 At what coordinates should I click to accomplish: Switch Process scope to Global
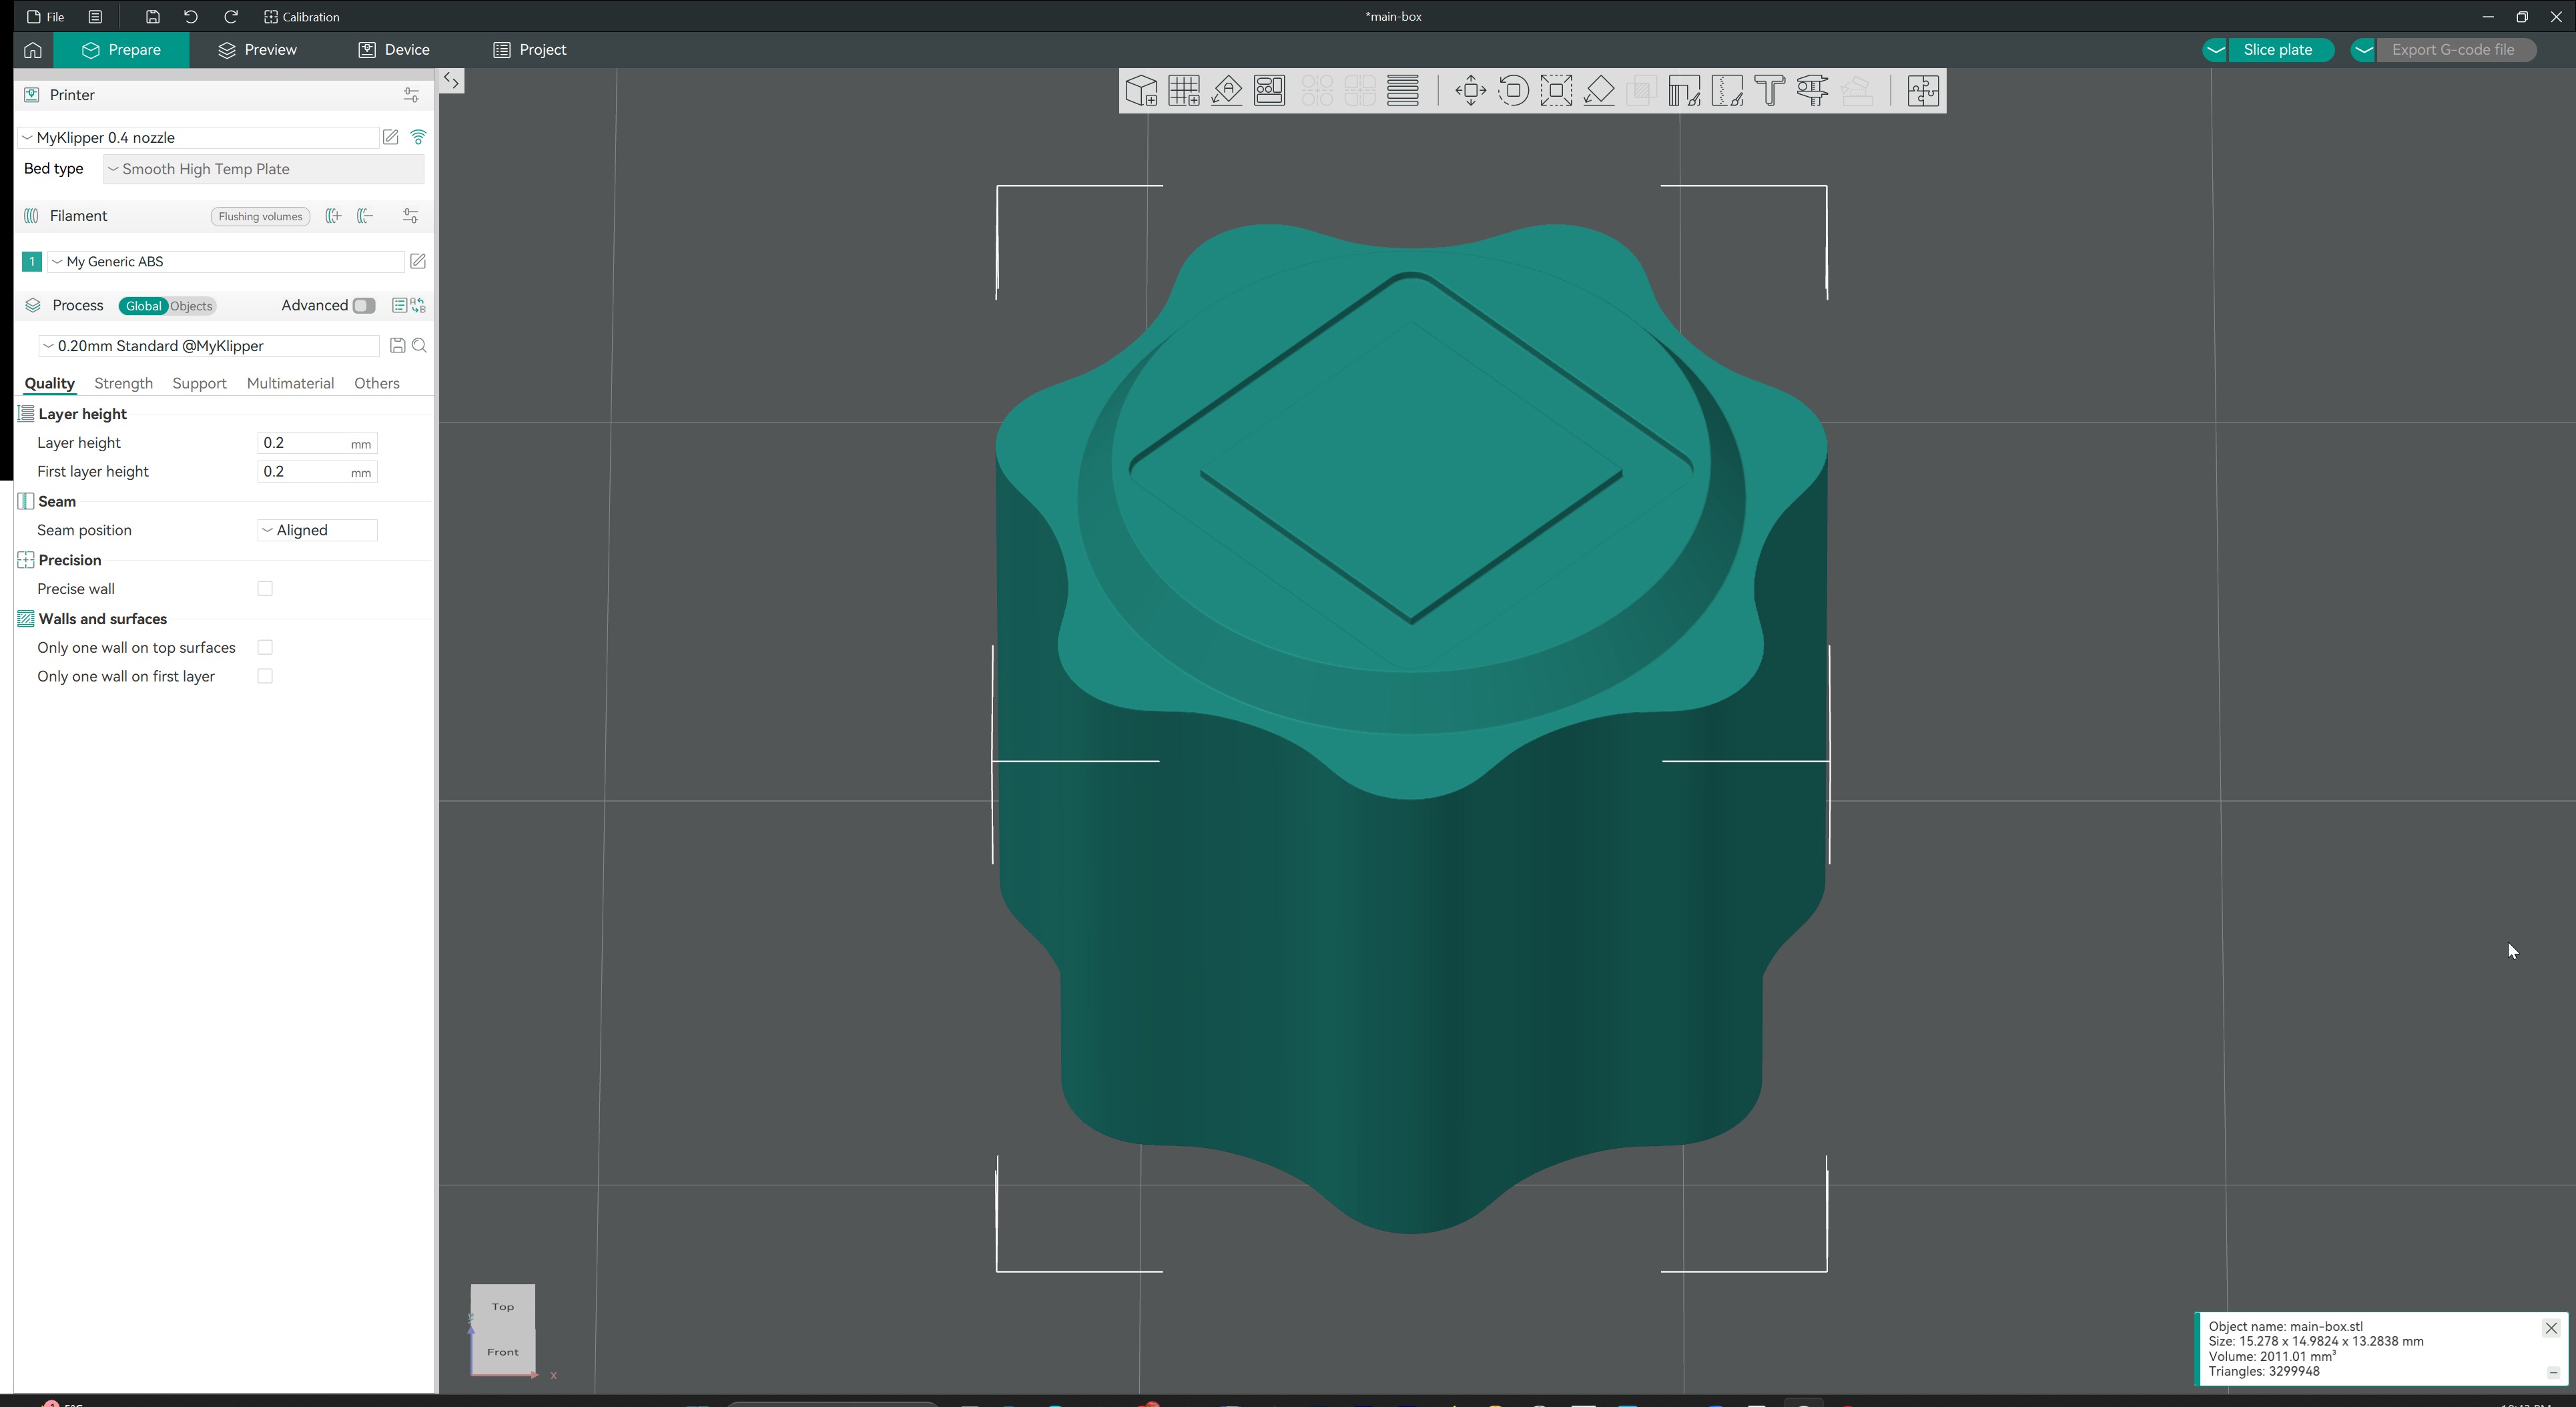click(143, 306)
